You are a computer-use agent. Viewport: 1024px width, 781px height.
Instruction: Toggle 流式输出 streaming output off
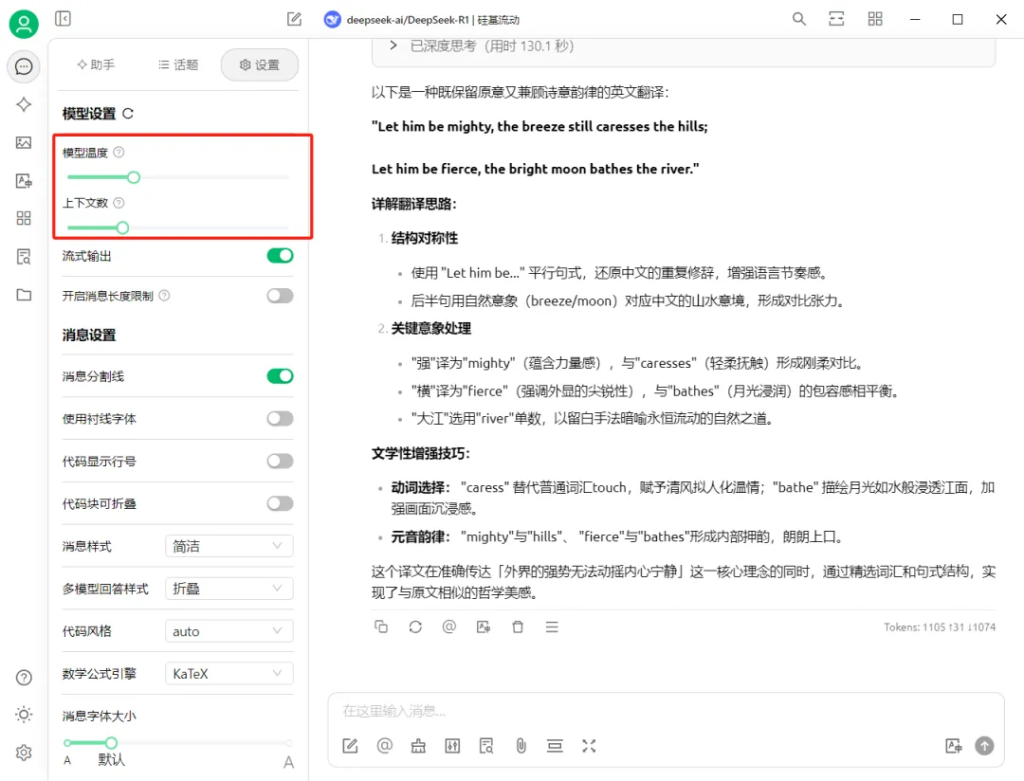point(279,255)
